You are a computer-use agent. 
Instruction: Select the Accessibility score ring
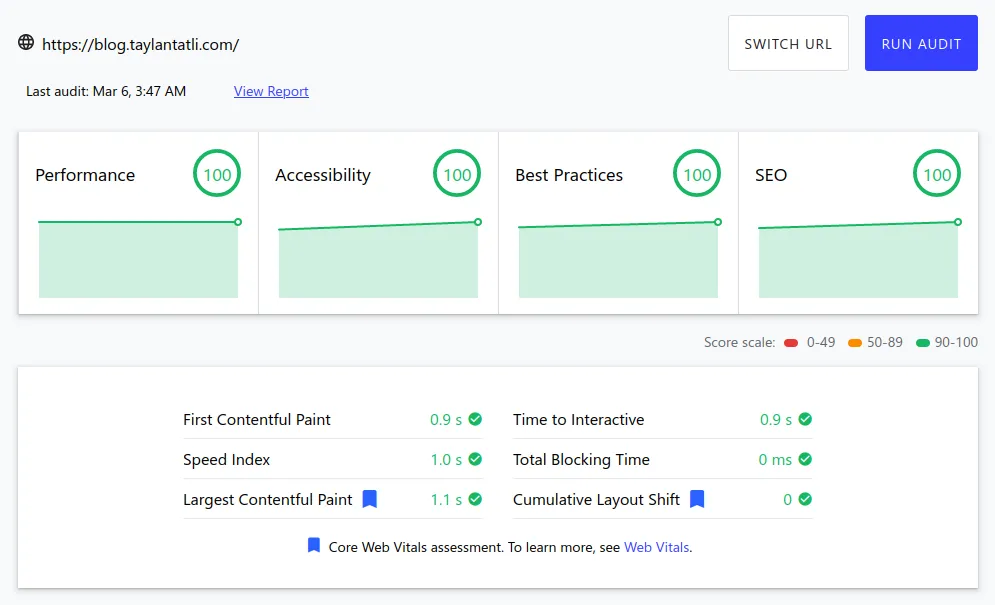(457, 173)
